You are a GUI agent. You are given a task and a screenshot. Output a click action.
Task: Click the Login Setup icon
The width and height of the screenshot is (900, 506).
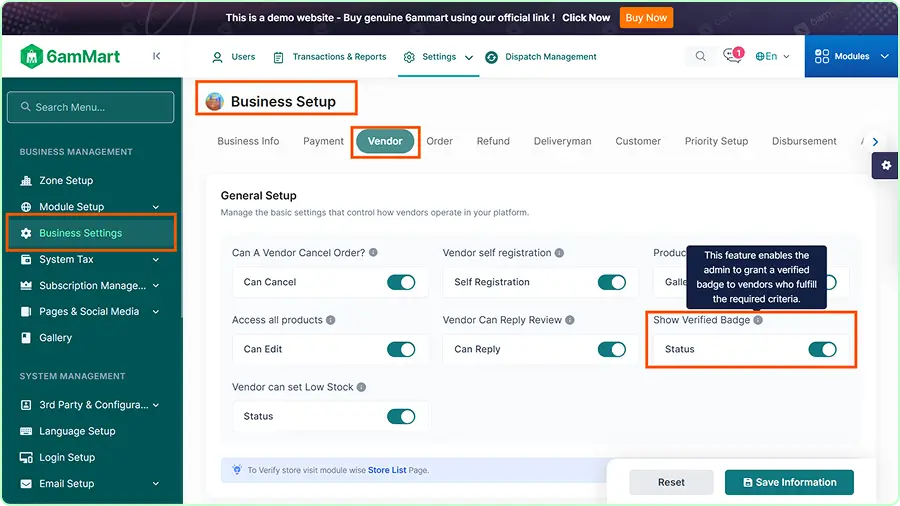pyautogui.click(x=26, y=457)
